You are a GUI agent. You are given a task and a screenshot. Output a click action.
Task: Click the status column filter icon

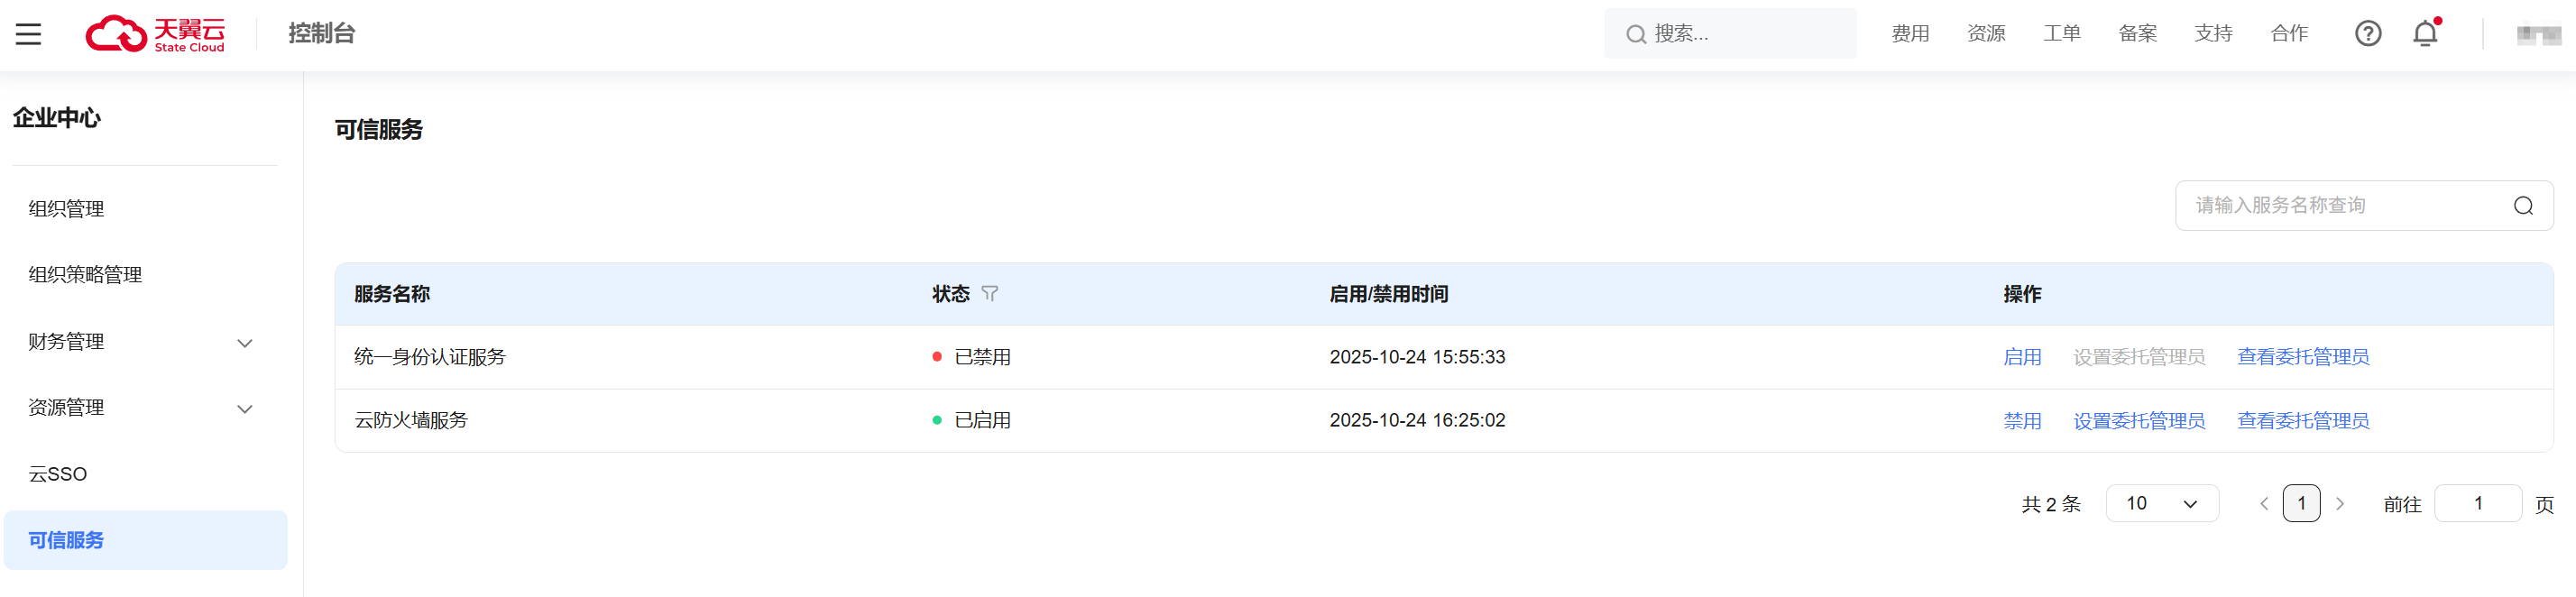point(989,294)
